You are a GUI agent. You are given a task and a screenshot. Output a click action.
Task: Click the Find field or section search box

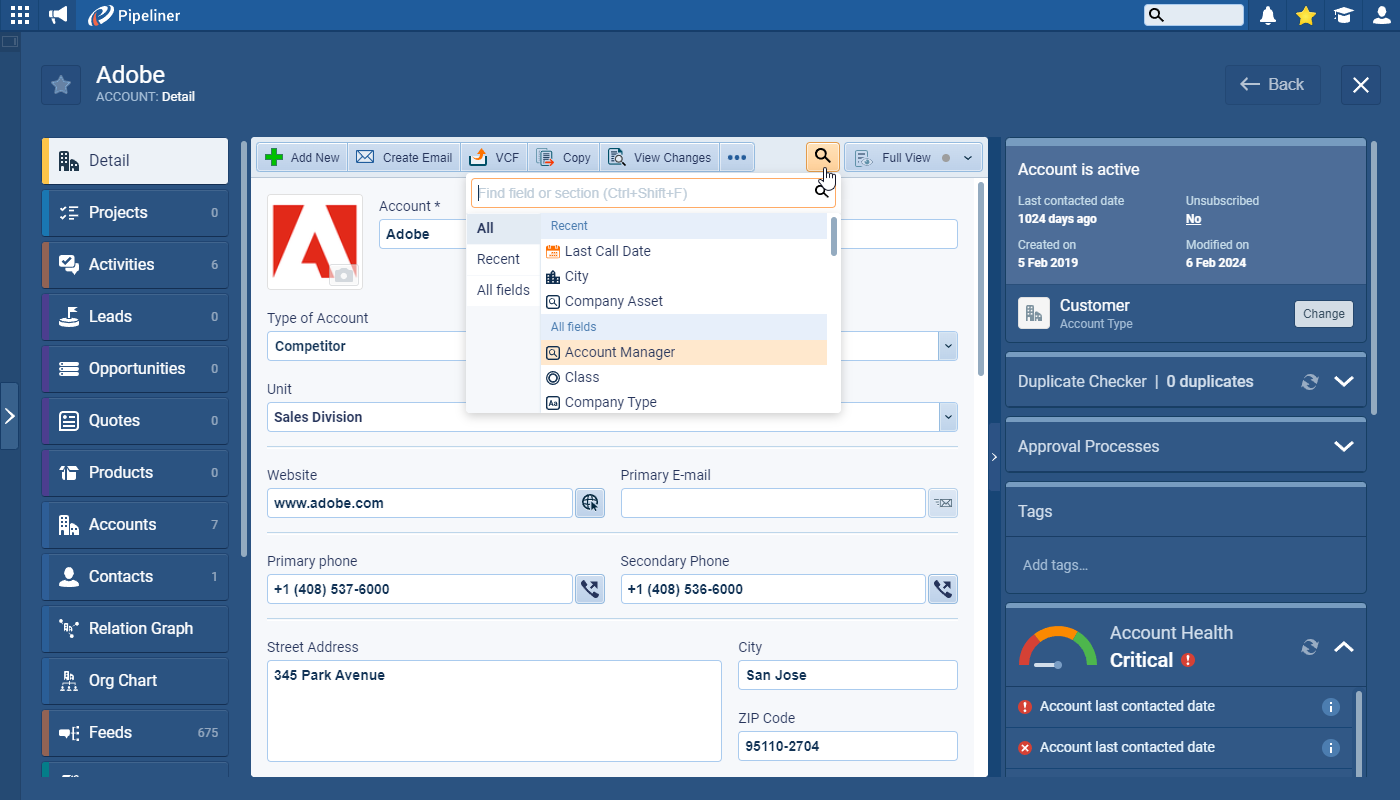pos(640,193)
